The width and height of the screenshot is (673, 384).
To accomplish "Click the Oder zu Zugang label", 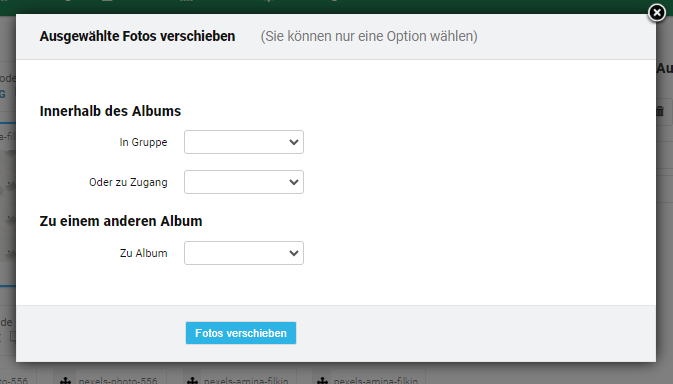I will coord(128,182).
